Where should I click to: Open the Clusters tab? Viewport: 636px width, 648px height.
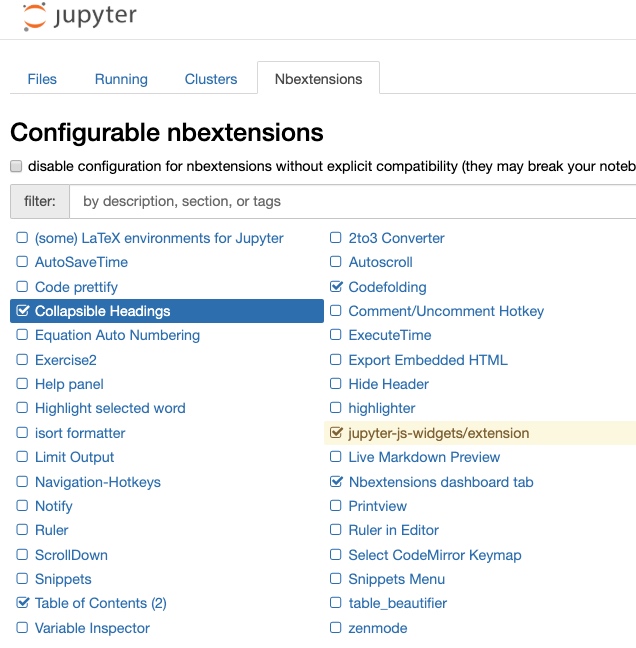211,79
